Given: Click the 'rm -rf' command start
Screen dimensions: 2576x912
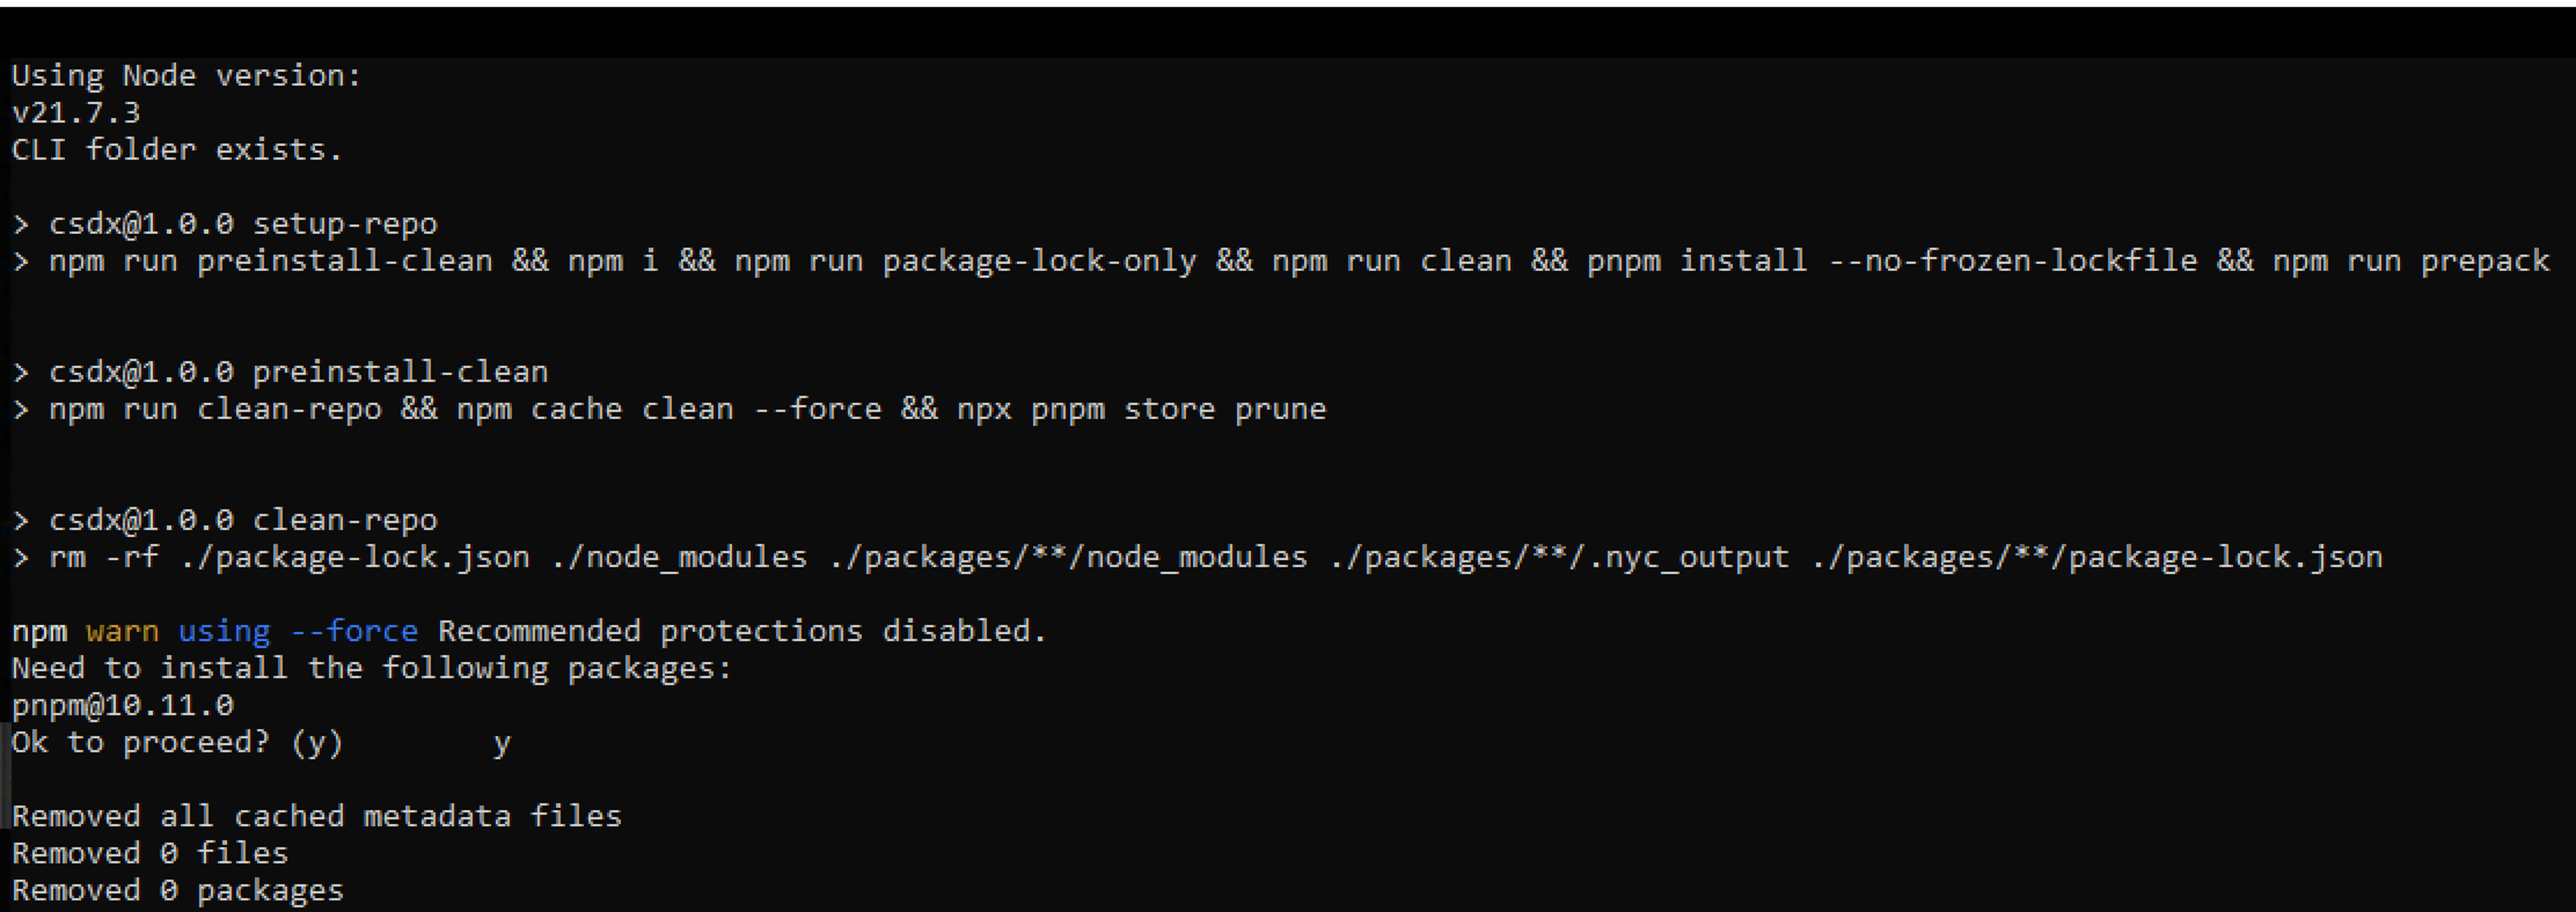Looking at the screenshot, I should click(x=104, y=556).
